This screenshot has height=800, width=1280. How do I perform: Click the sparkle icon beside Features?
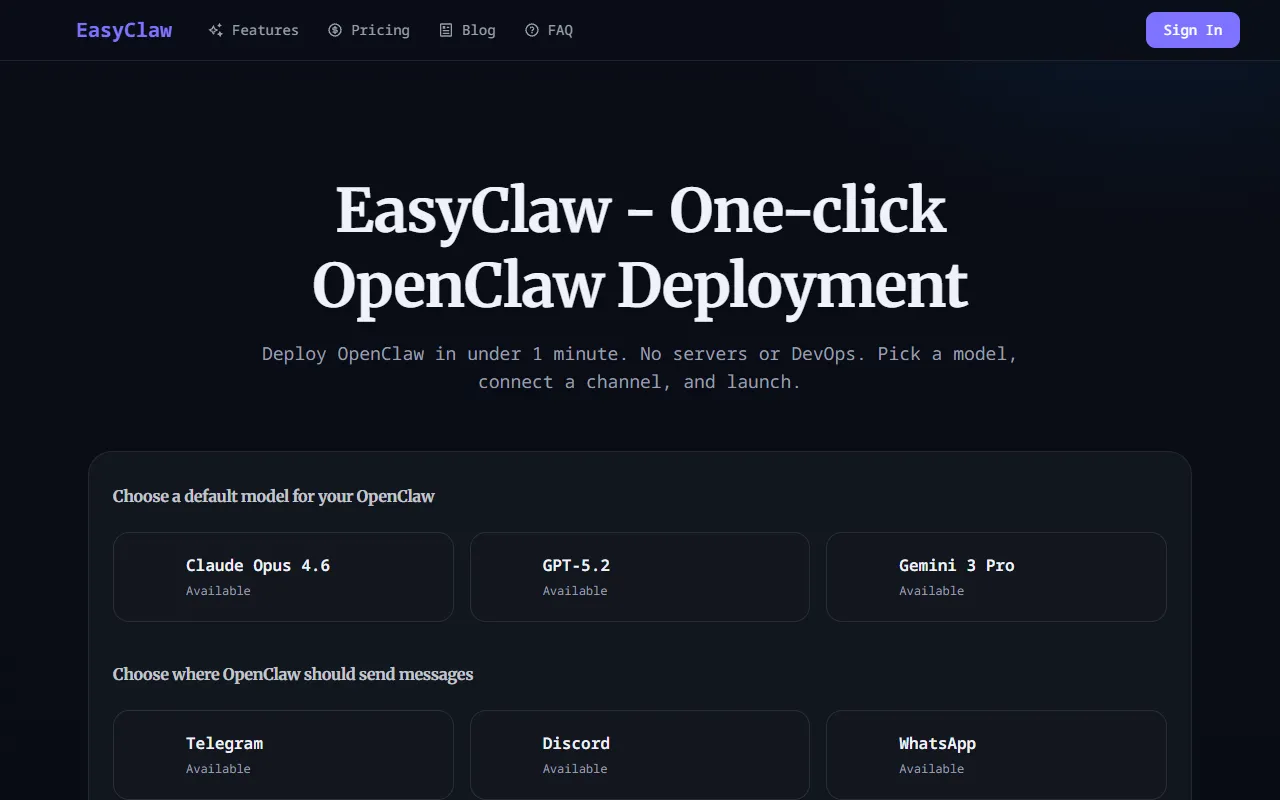point(215,30)
